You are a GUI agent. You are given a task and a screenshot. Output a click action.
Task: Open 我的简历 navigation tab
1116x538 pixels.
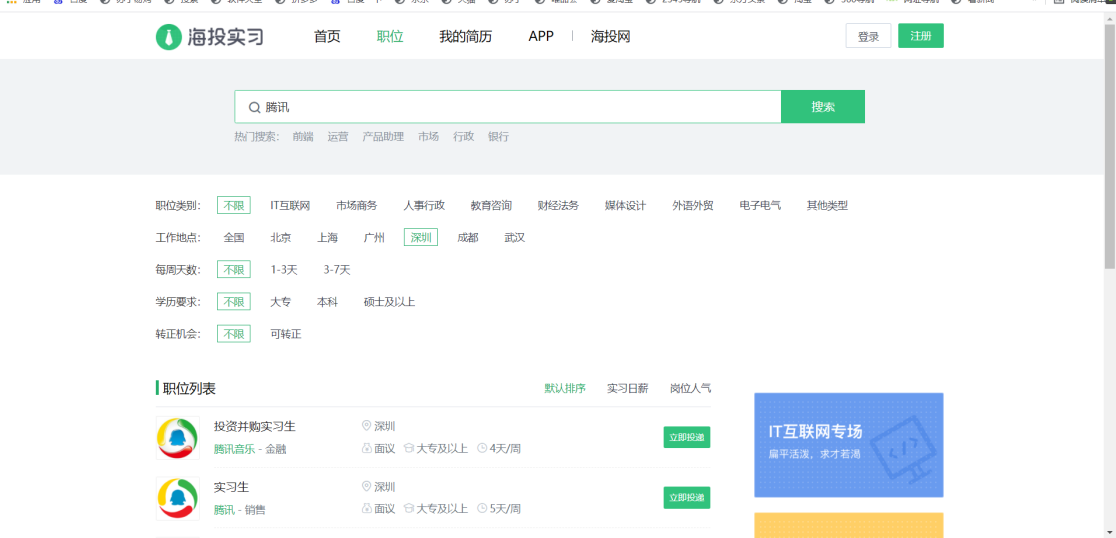coord(465,36)
